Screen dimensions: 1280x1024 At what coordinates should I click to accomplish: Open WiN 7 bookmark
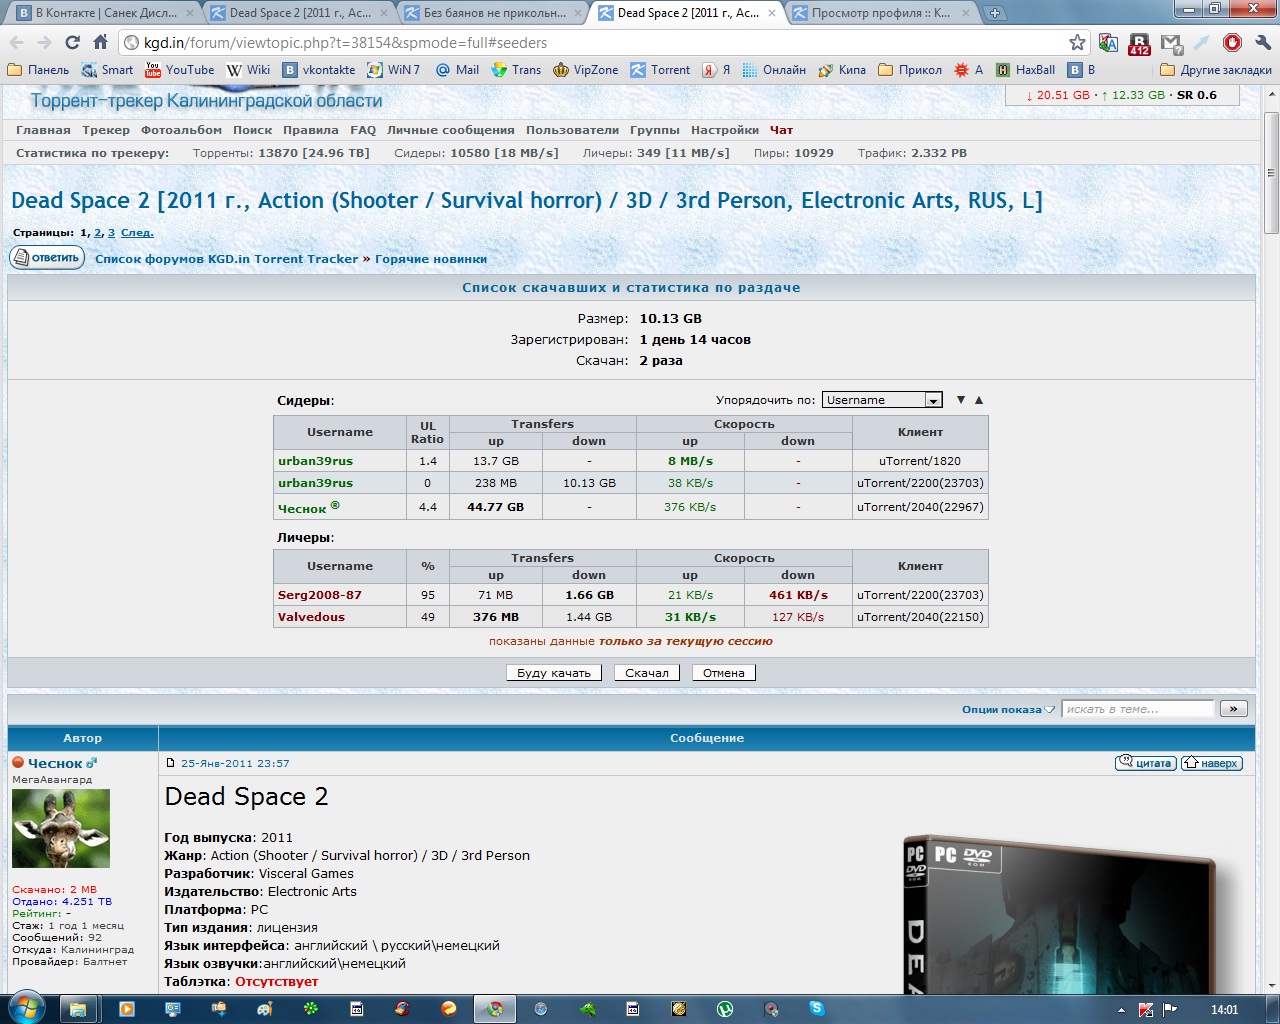393,70
